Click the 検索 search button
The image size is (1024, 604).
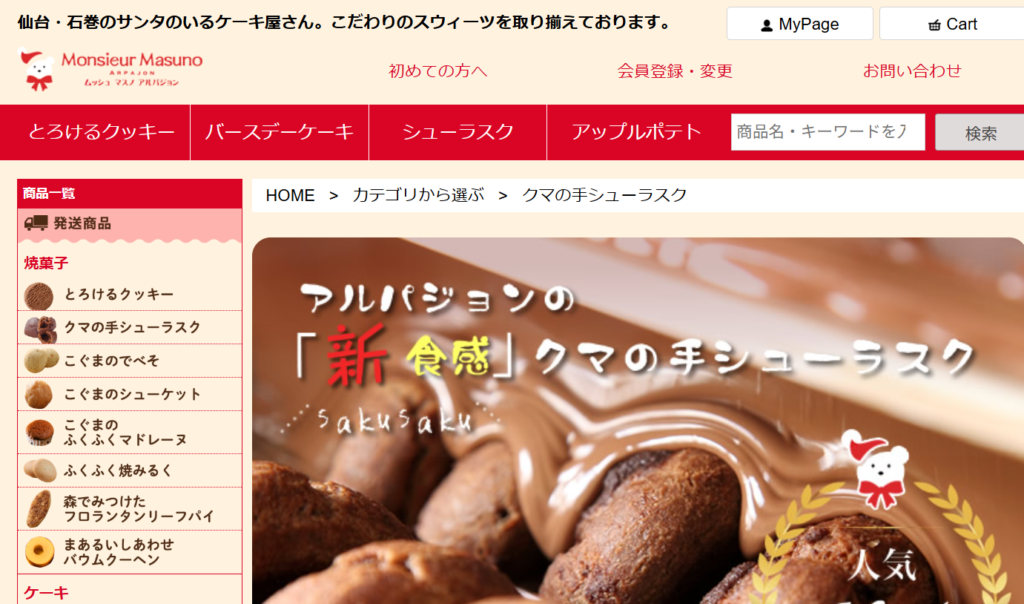tap(980, 133)
